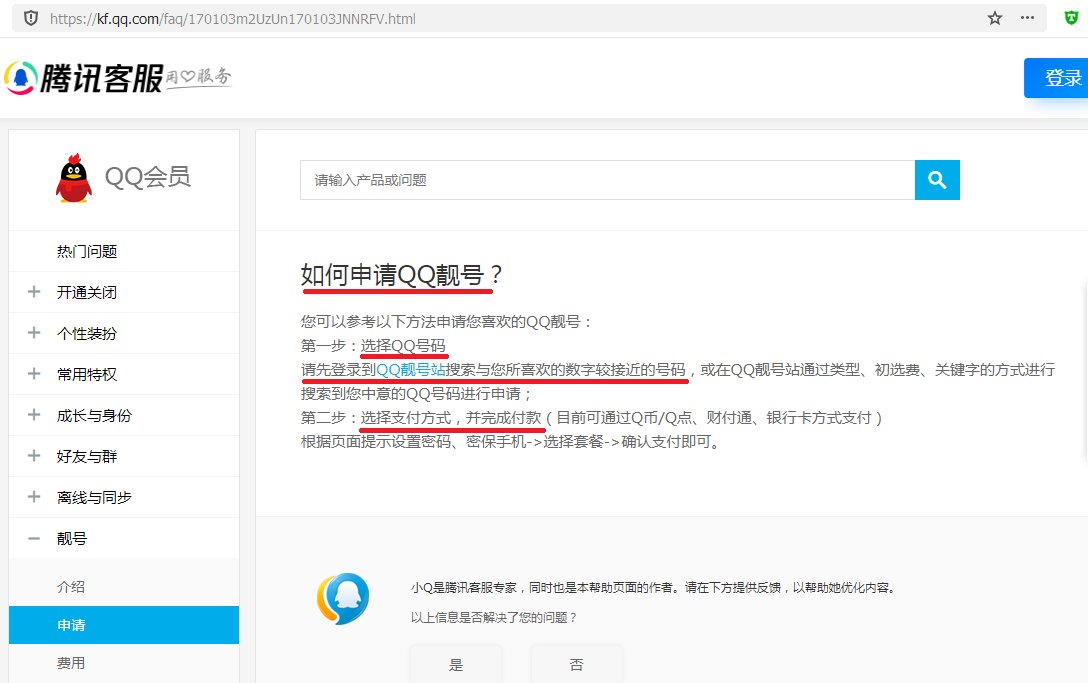1088x683 pixels.
Task: Click the small Q assistant avatar
Action: pyautogui.click(x=343, y=598)
